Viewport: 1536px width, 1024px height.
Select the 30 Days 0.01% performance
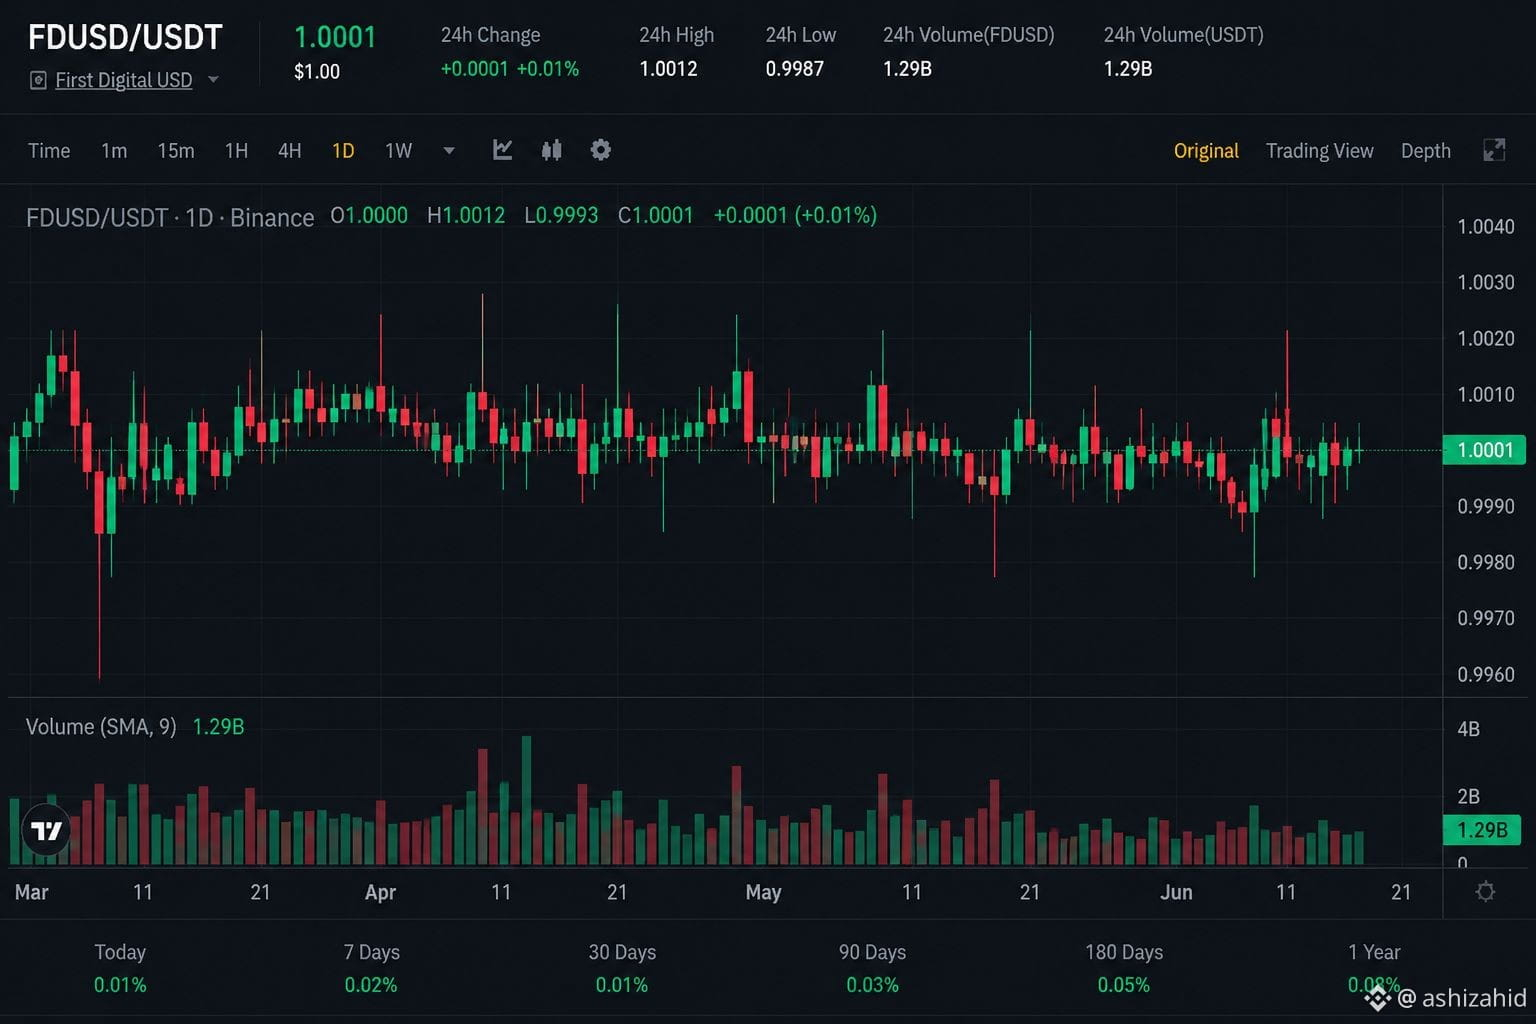pyautogui.click(x=622, y=968)
